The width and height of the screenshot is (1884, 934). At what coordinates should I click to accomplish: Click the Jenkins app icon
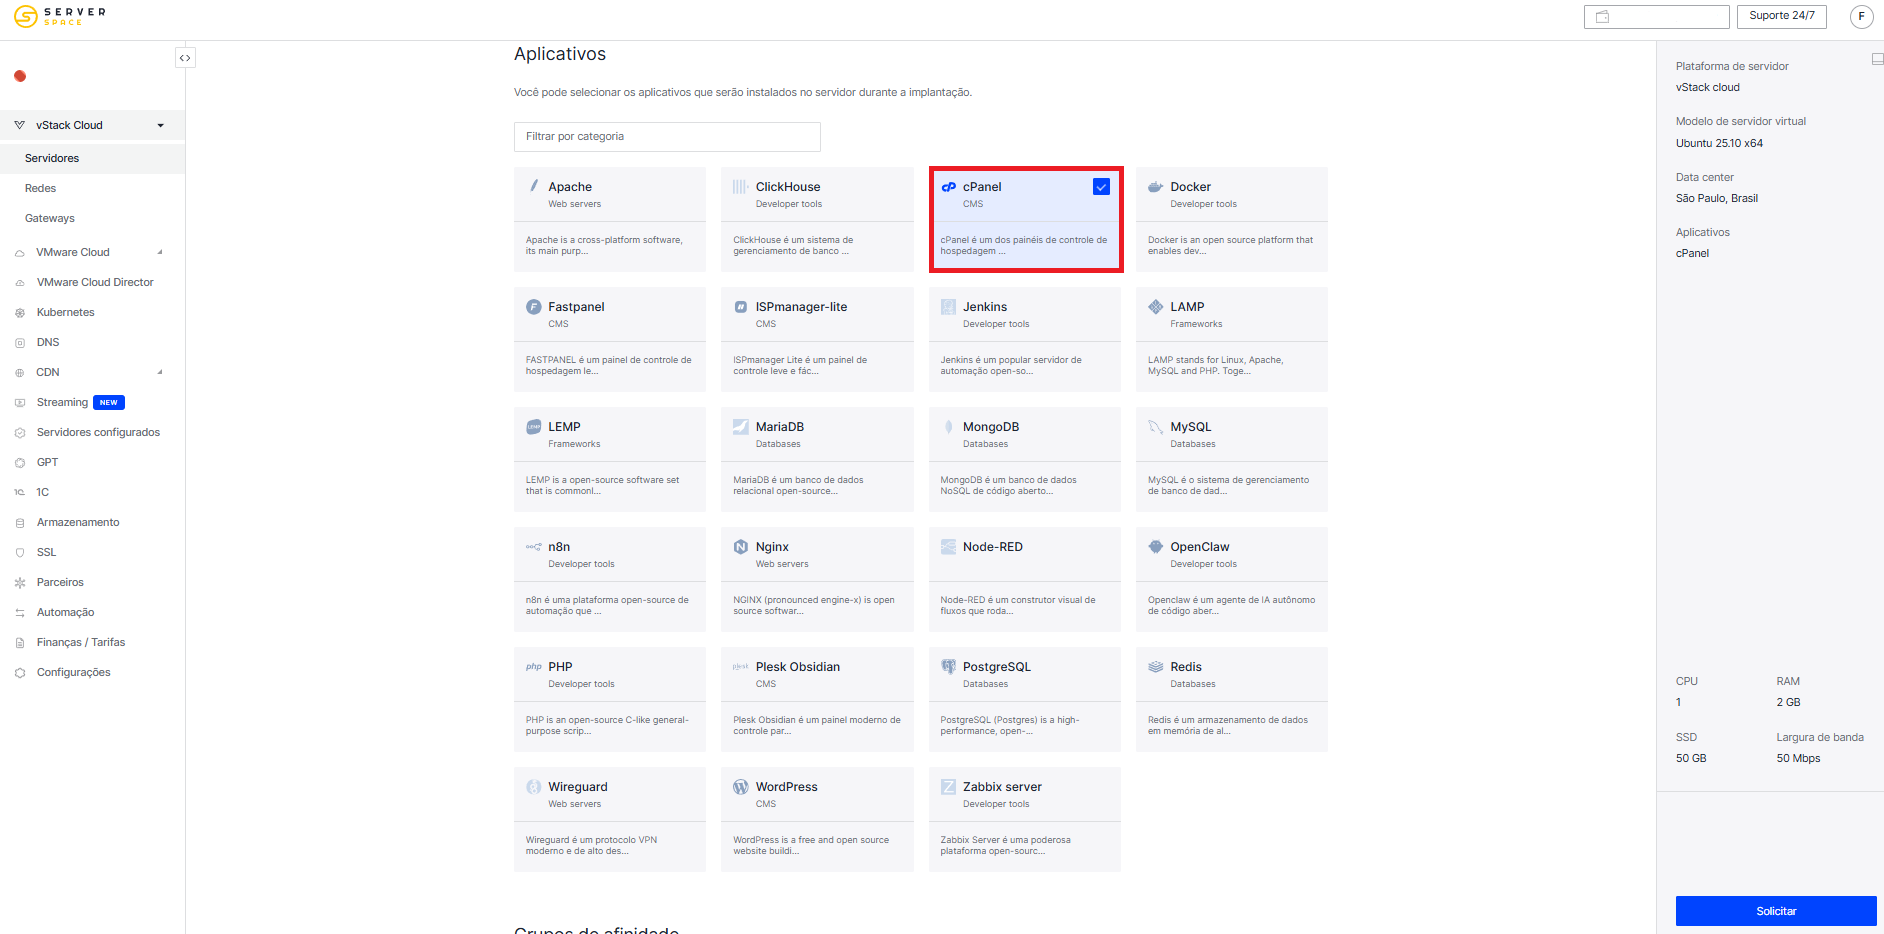point(948,306)
